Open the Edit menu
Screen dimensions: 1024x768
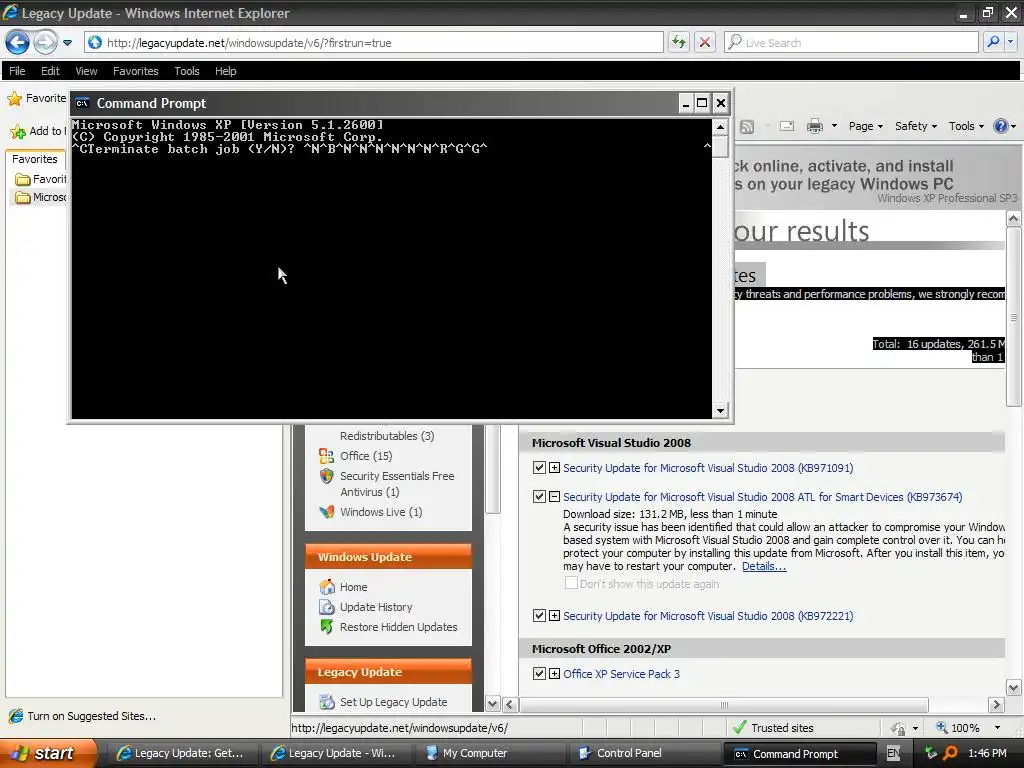(50, 71)
